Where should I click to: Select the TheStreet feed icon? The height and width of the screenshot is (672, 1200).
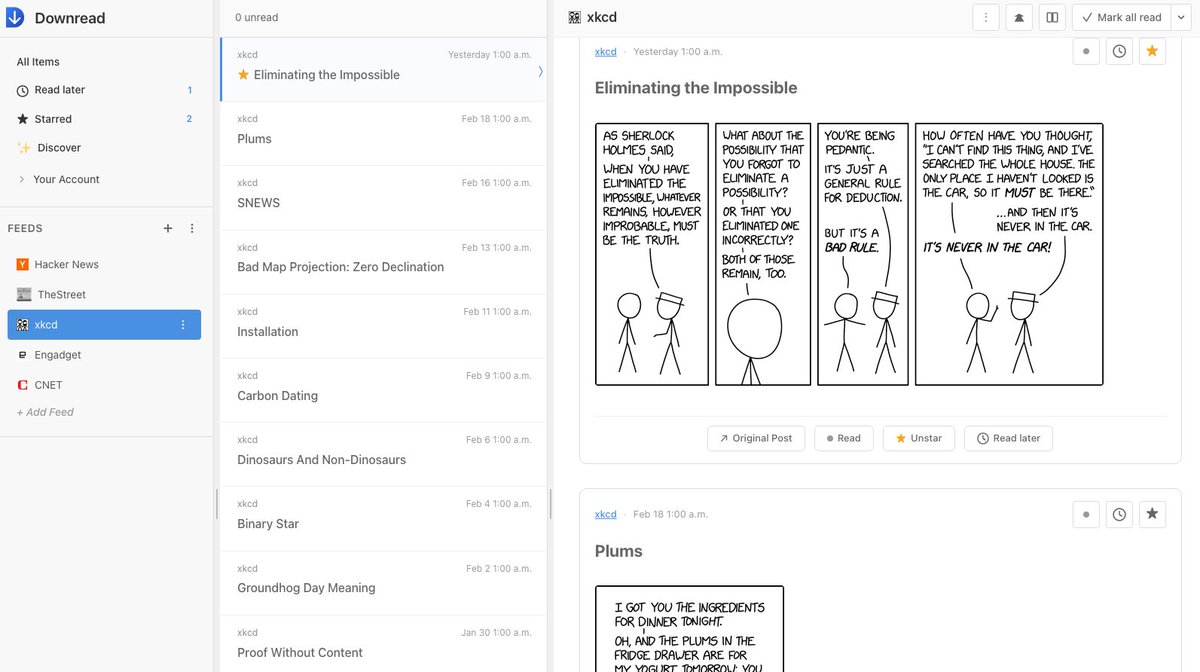coord(24,295)
